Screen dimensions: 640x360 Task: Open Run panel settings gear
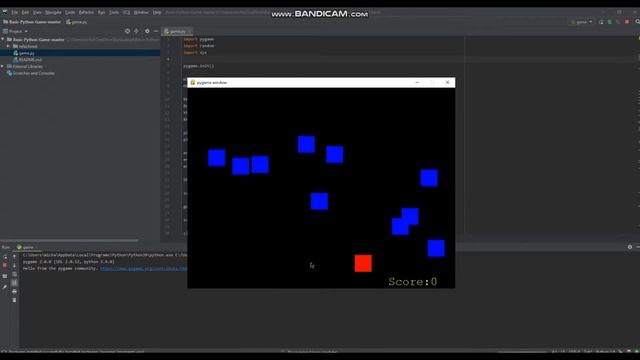[630, 247]
